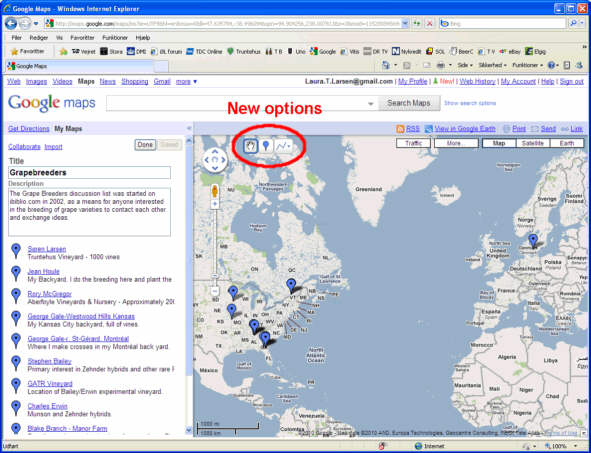Open View in Google Earth link
This screenshot has width=591, height=453.
(x=464, y=129)
